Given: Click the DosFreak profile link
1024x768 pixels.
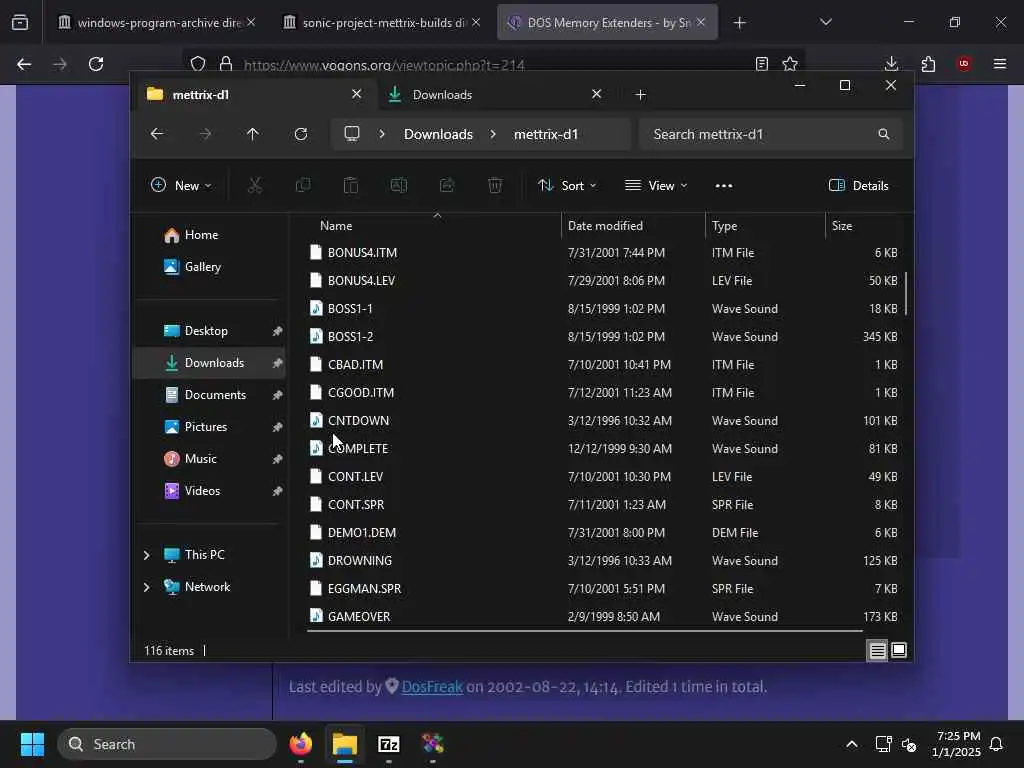Looking at the screenshot, I should (432, 687).
